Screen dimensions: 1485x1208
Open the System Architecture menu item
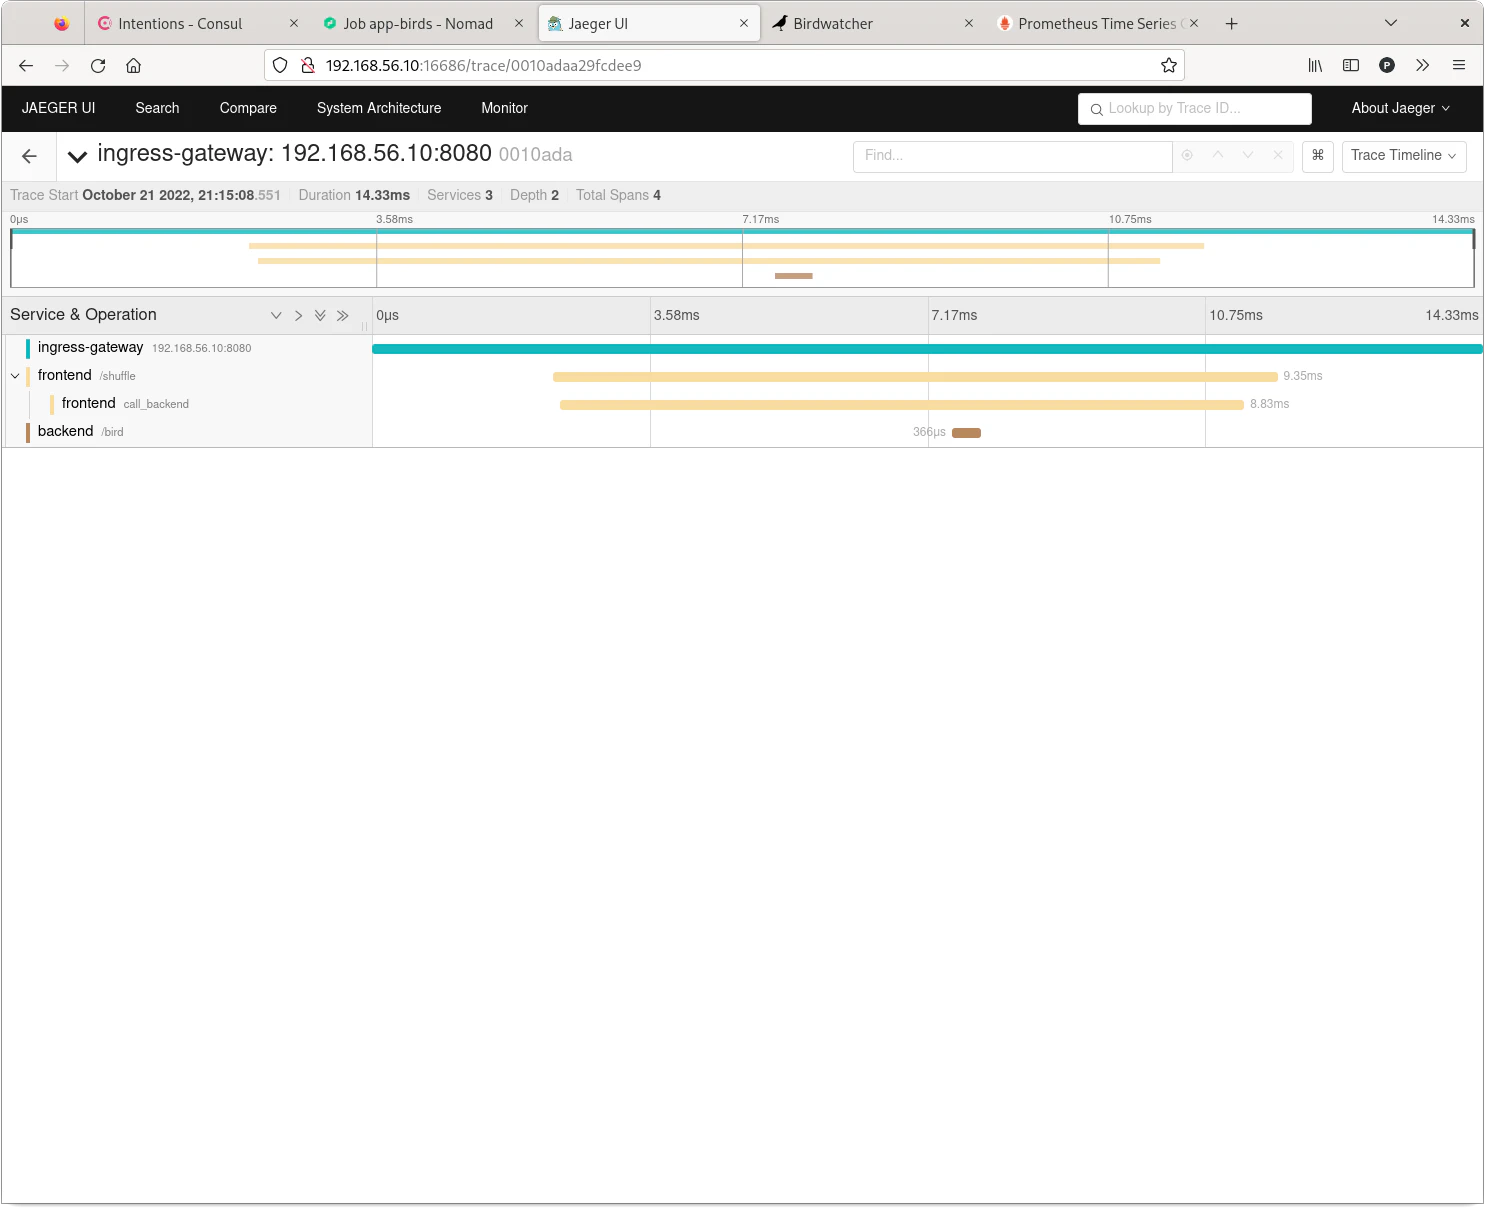coord(378,108)
